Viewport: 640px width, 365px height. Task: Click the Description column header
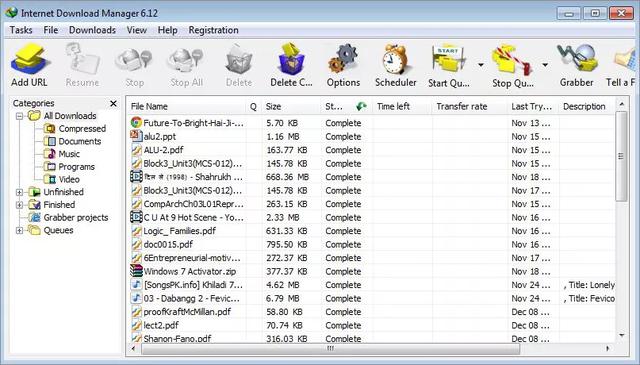click(x=587, y=107)
